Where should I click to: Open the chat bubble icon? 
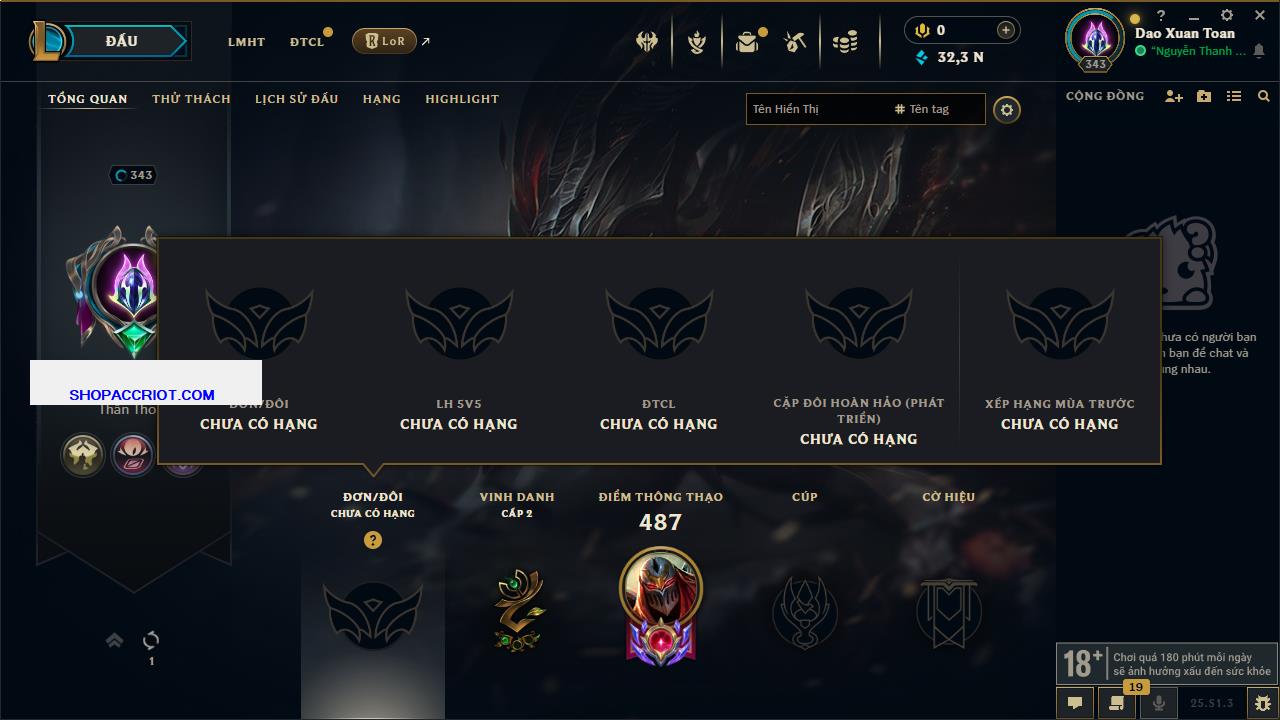pos(1075,703)
